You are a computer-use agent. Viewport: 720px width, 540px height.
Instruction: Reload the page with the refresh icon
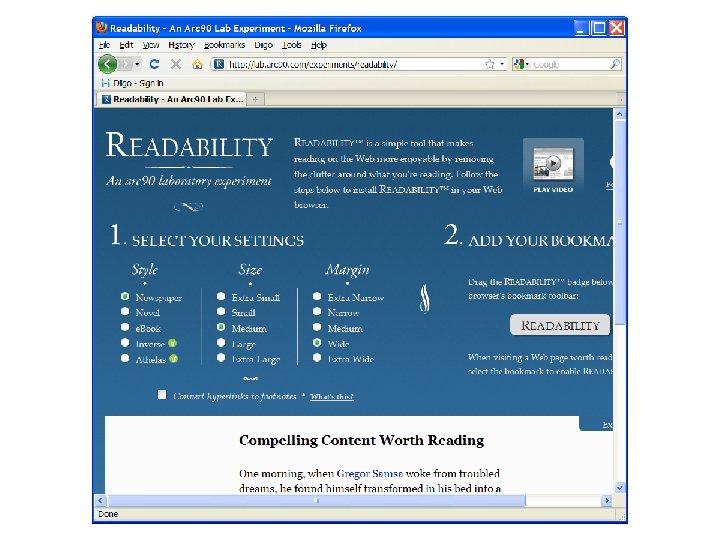click(x=154, y=64)
